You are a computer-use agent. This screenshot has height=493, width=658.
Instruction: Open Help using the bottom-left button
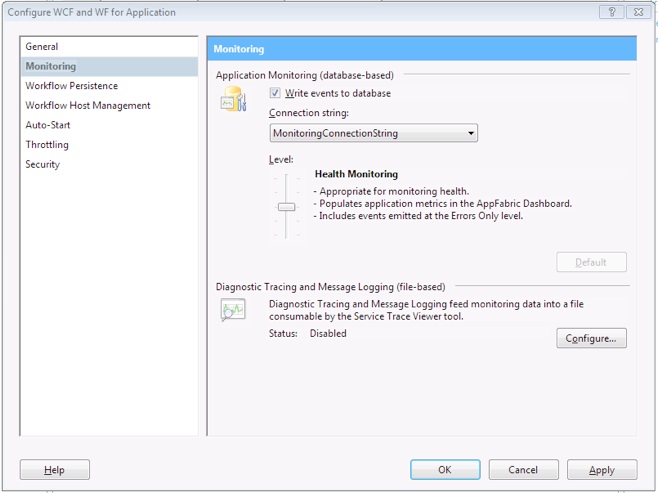point(55,469)
